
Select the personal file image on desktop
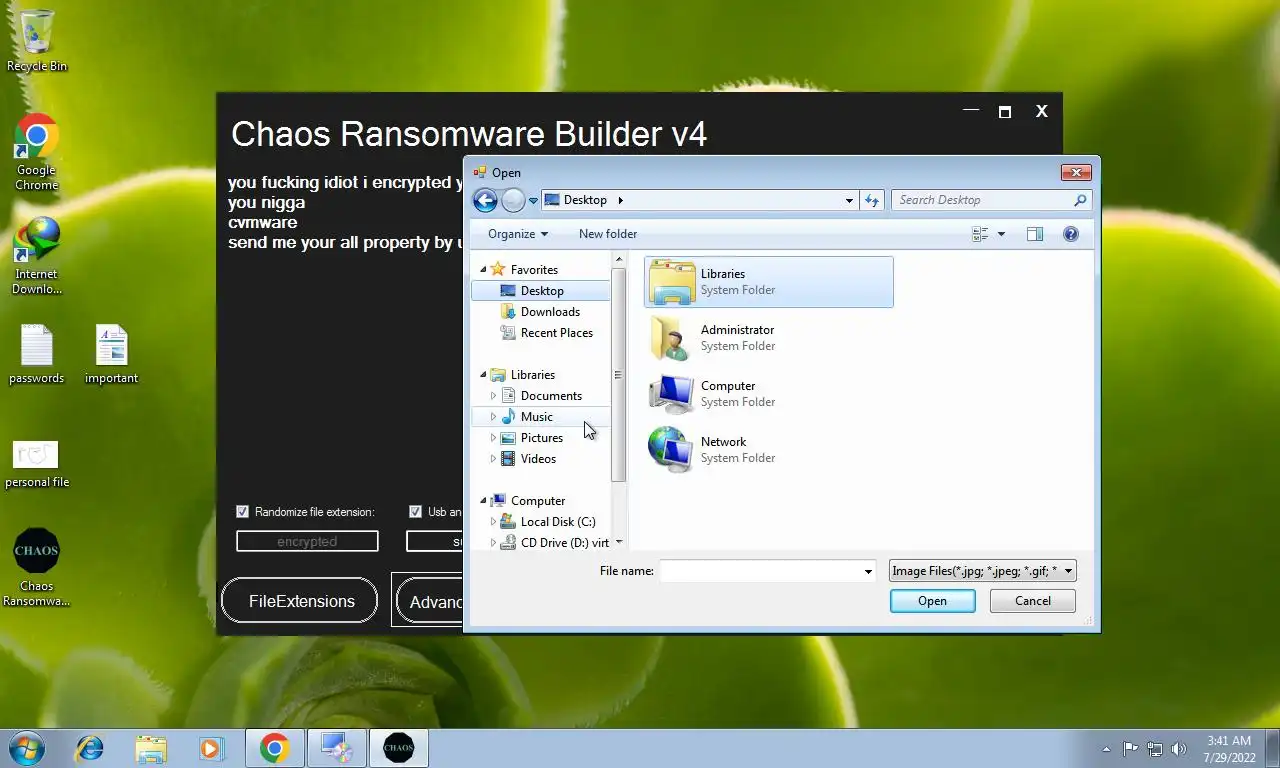coord(37,464)
